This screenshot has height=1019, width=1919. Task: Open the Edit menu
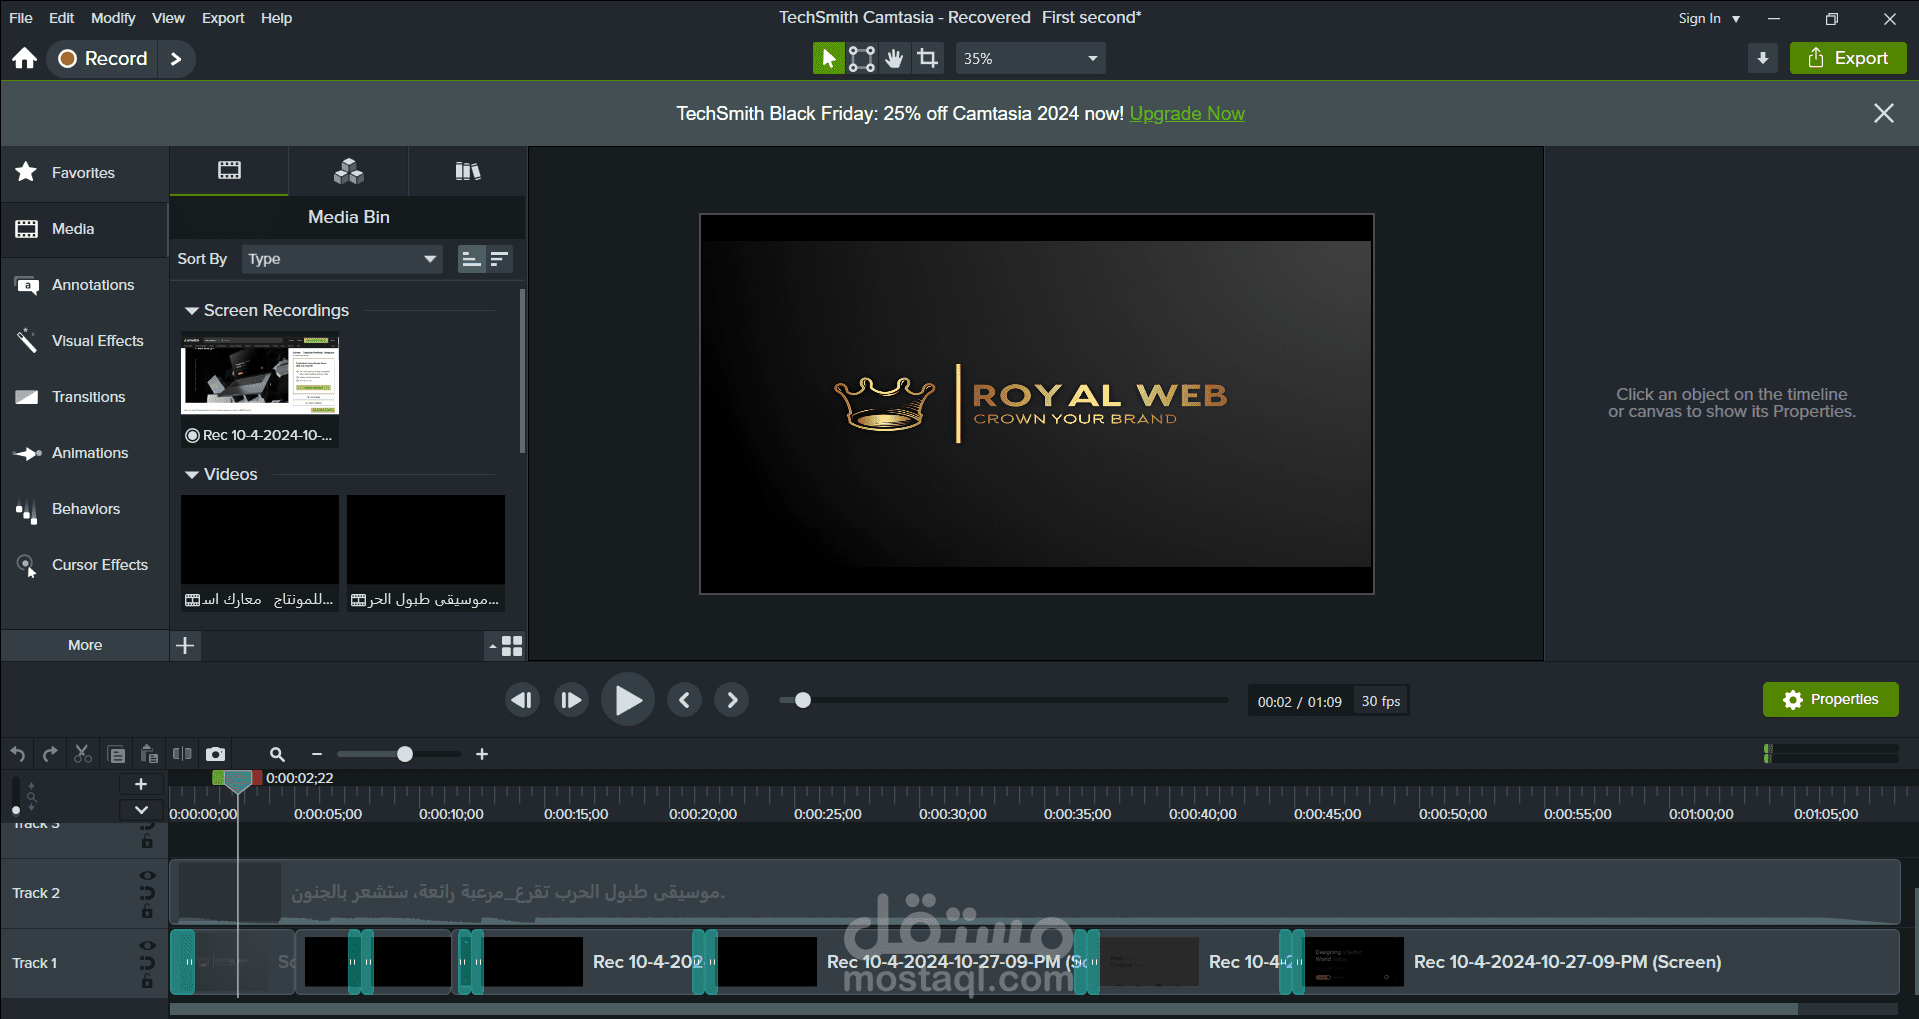pos(62,18)
